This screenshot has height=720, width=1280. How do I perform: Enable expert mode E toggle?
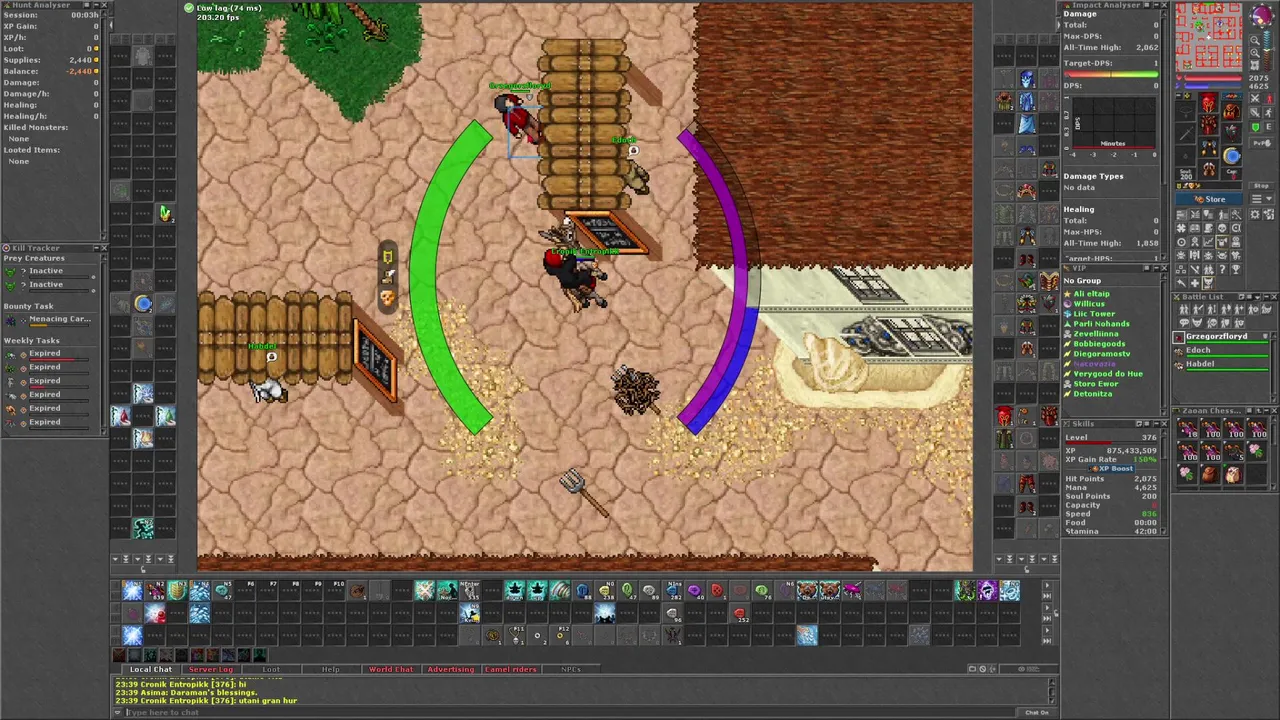click(1268, 126)
